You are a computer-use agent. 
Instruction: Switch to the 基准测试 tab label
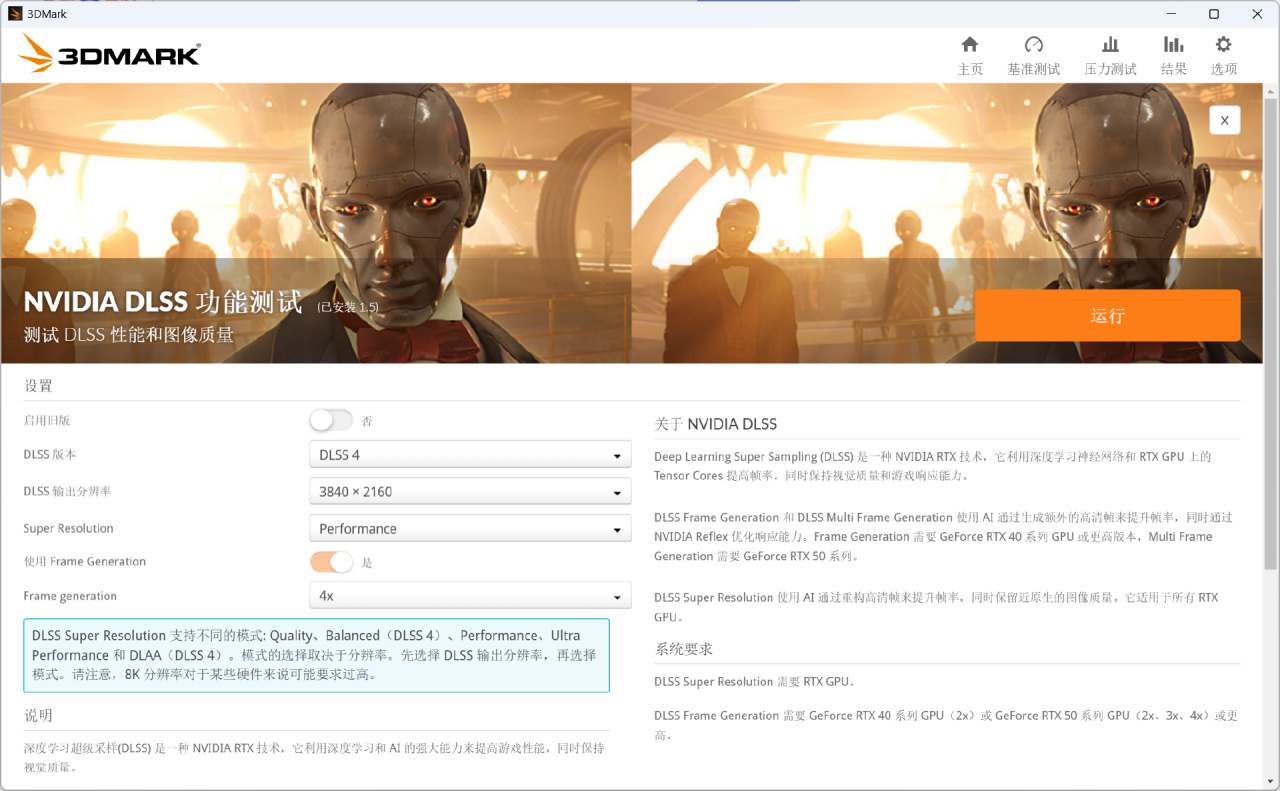tap(1034, 69)
